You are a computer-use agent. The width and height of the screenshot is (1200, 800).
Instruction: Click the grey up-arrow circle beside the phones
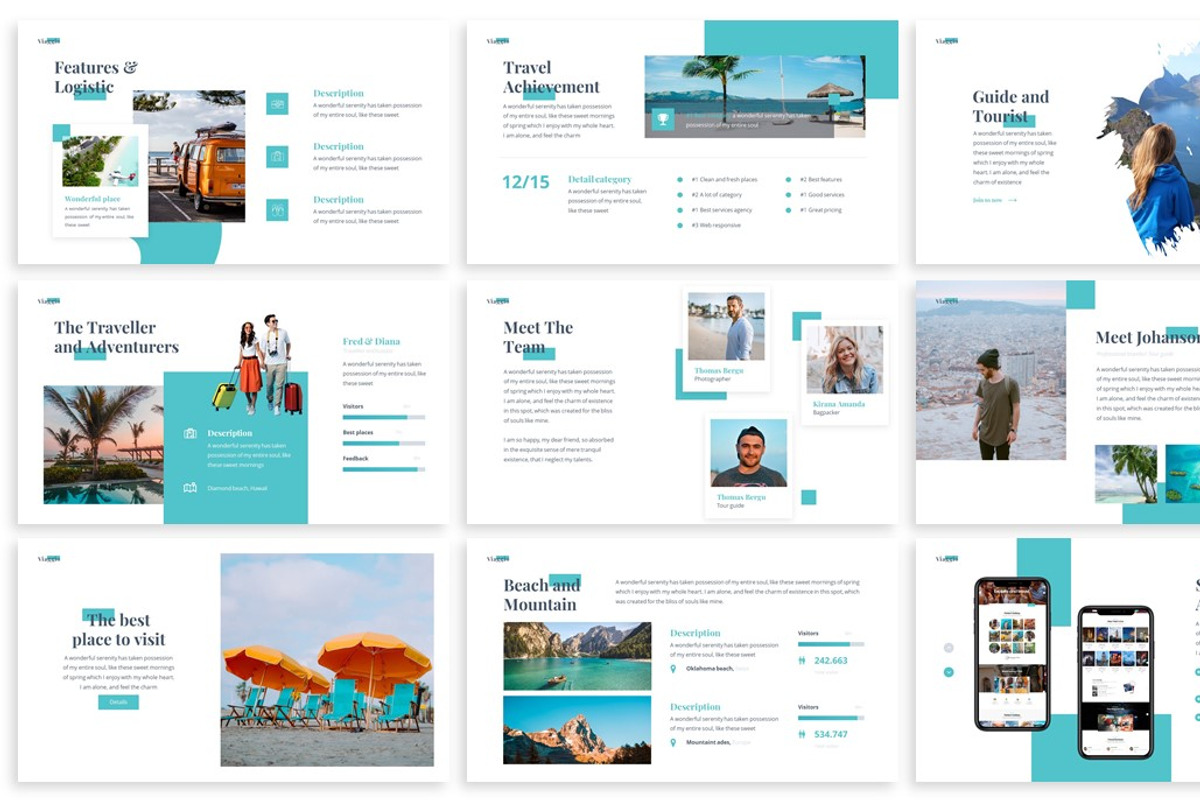pos(948,648)
